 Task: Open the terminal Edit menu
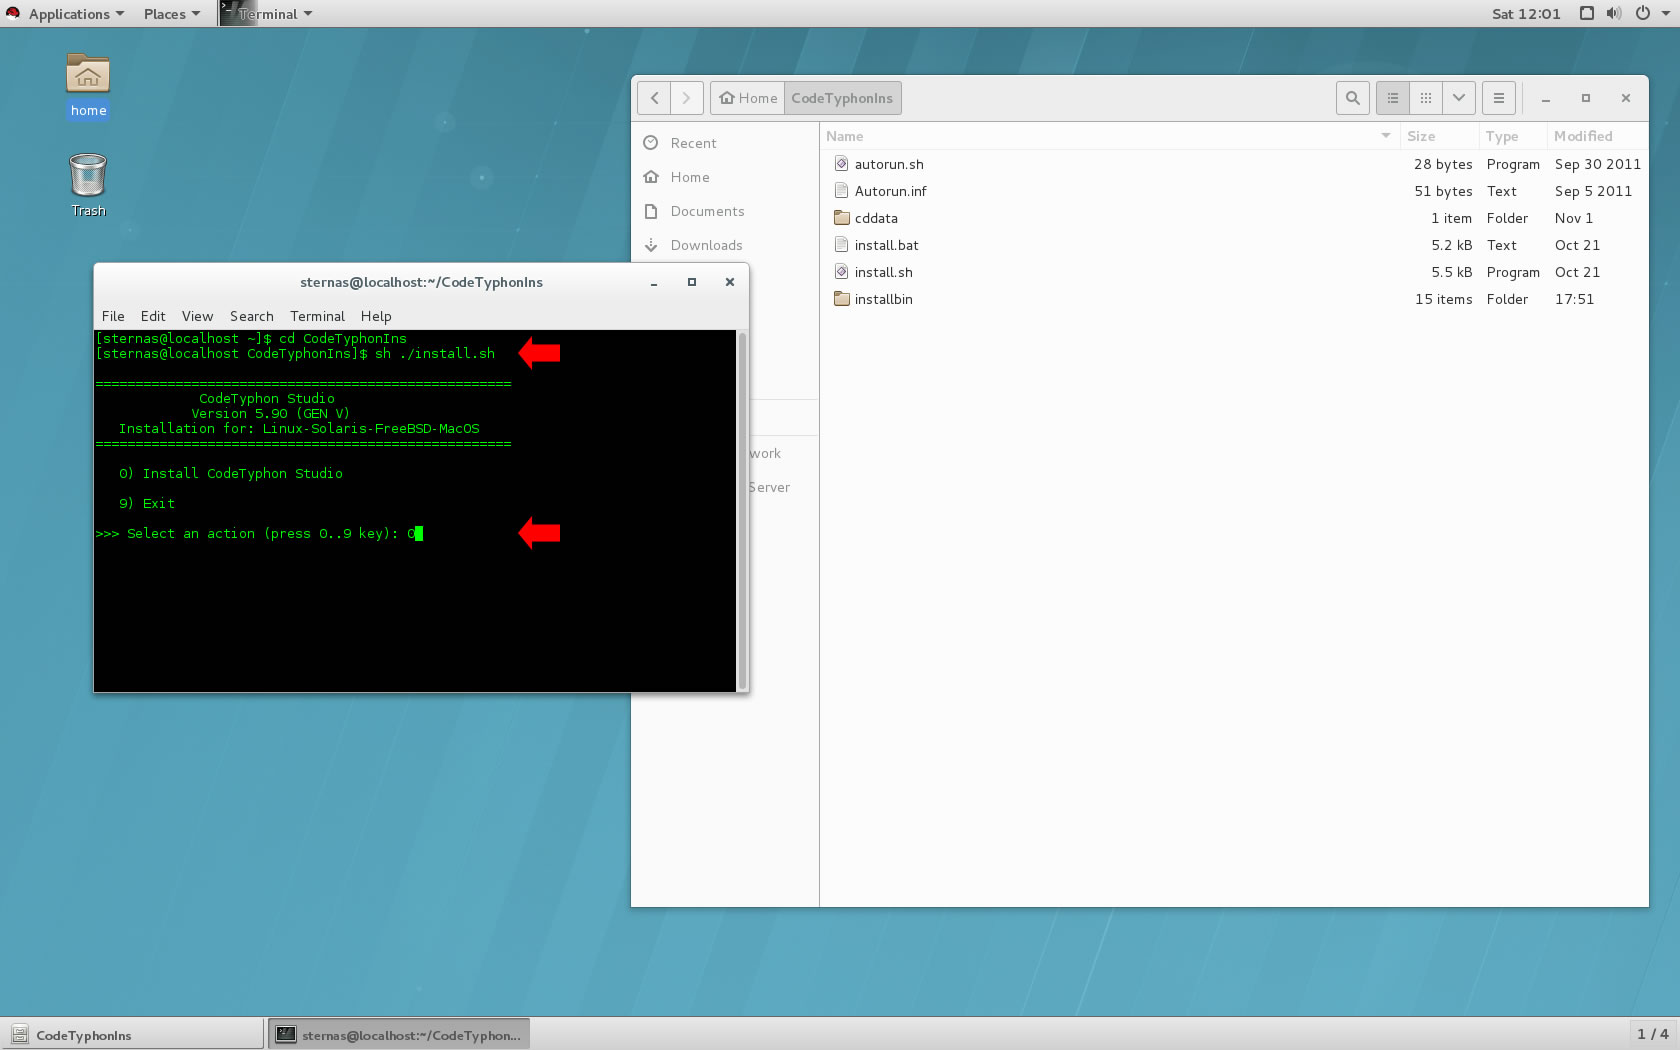tap(153, 316)
